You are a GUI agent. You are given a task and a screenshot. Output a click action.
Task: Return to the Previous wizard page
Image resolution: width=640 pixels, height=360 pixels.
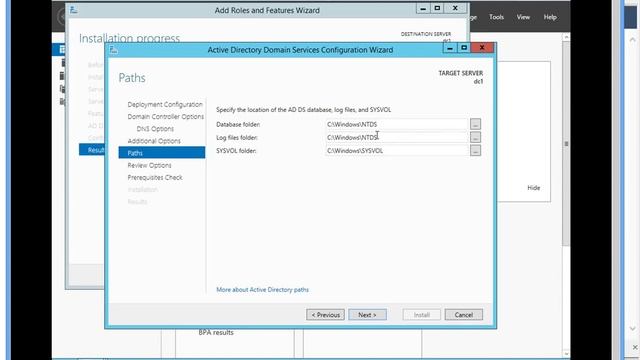click(x=325, y=315)
